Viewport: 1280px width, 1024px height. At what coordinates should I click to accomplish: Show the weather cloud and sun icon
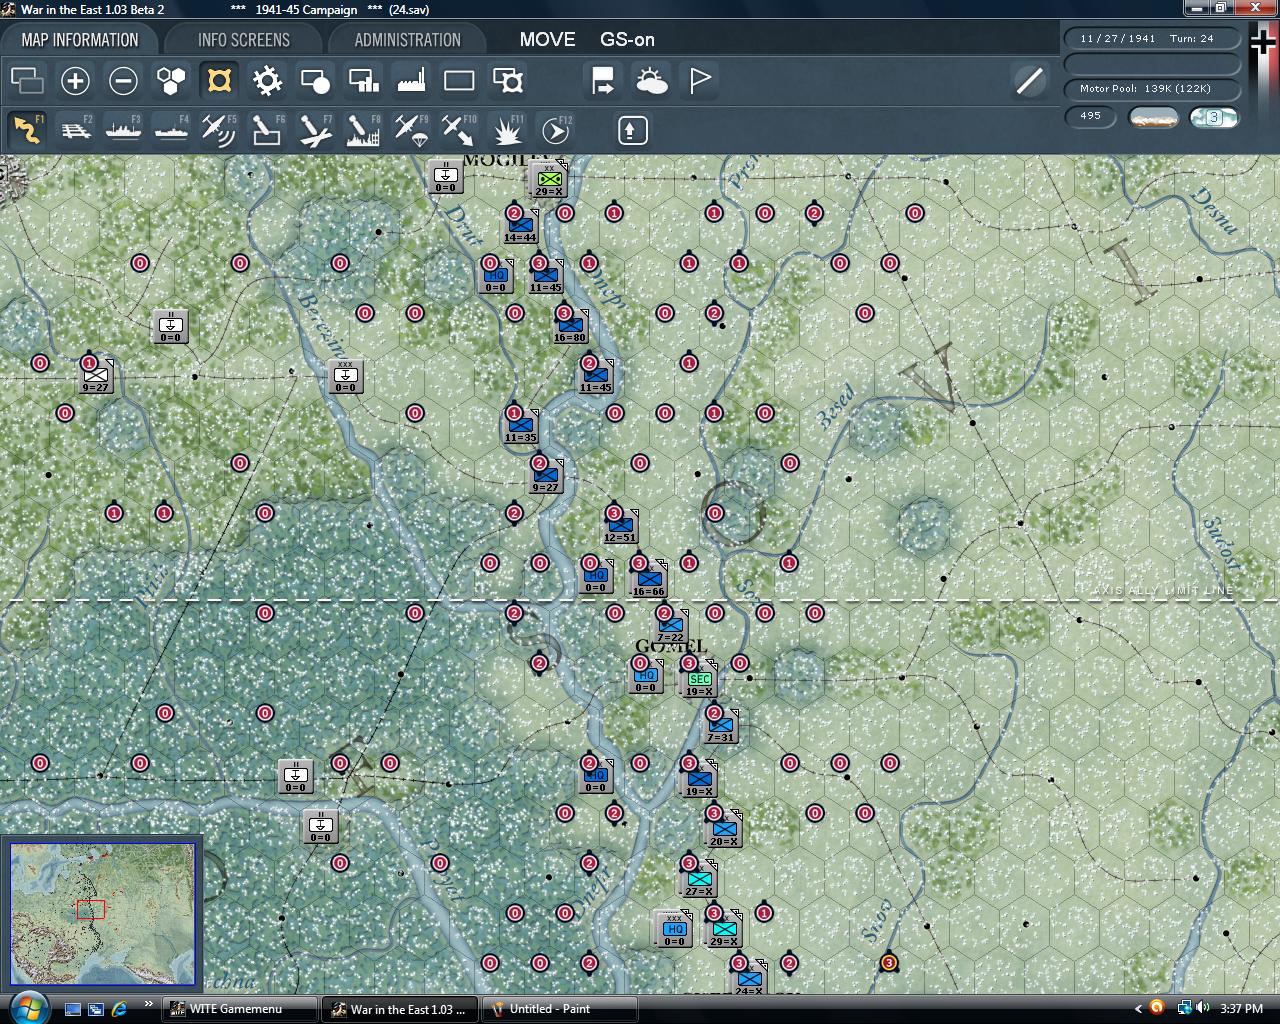click(651, 80)
